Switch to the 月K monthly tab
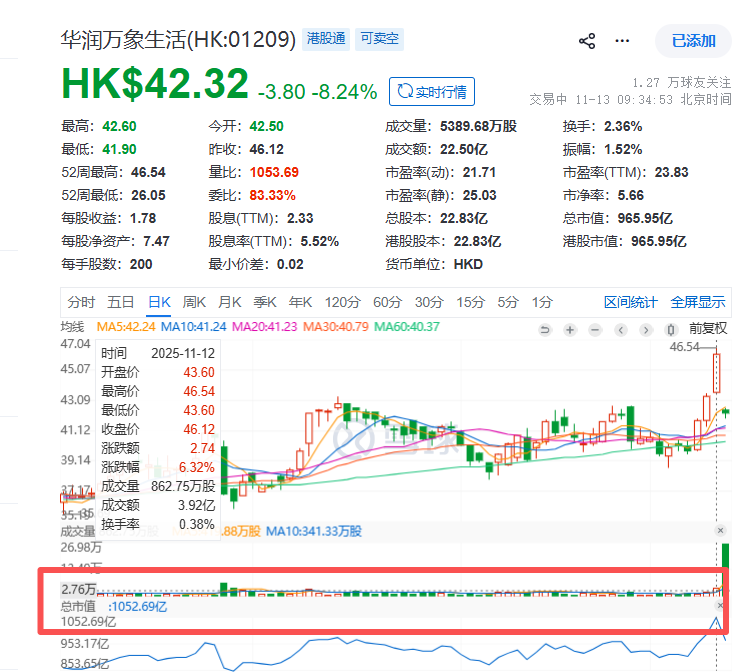Image resolution: width=750 pixels, height=672 pixels. [x=230, y=302]
